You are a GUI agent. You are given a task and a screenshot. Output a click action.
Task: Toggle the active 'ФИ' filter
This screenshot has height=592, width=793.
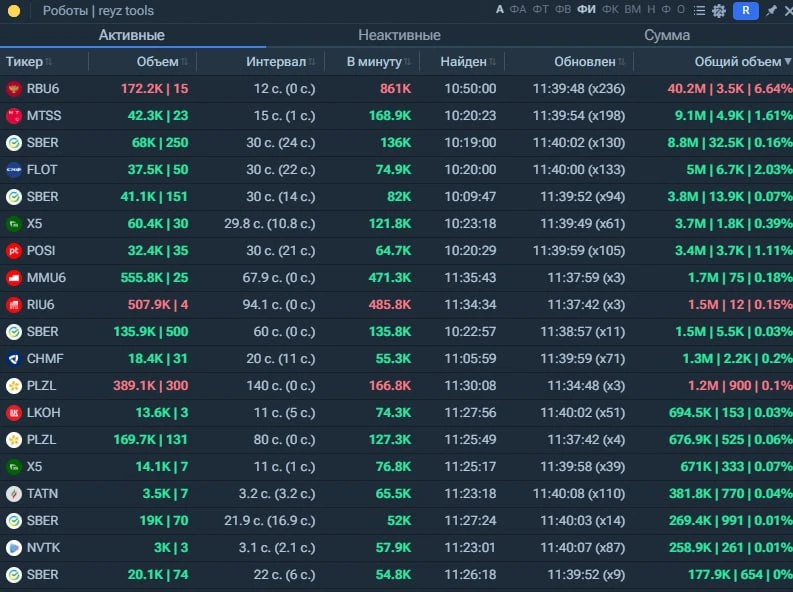pyautogui.click(x=586, y=10)
